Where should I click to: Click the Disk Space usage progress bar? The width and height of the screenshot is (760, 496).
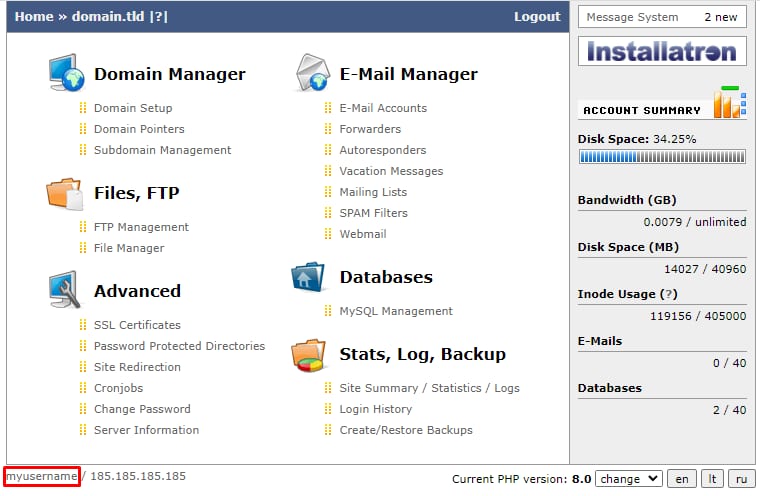(x=661, y=157)
